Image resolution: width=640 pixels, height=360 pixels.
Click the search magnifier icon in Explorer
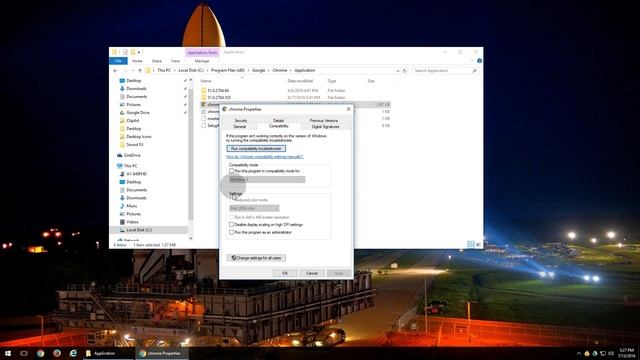click(474, 71)
